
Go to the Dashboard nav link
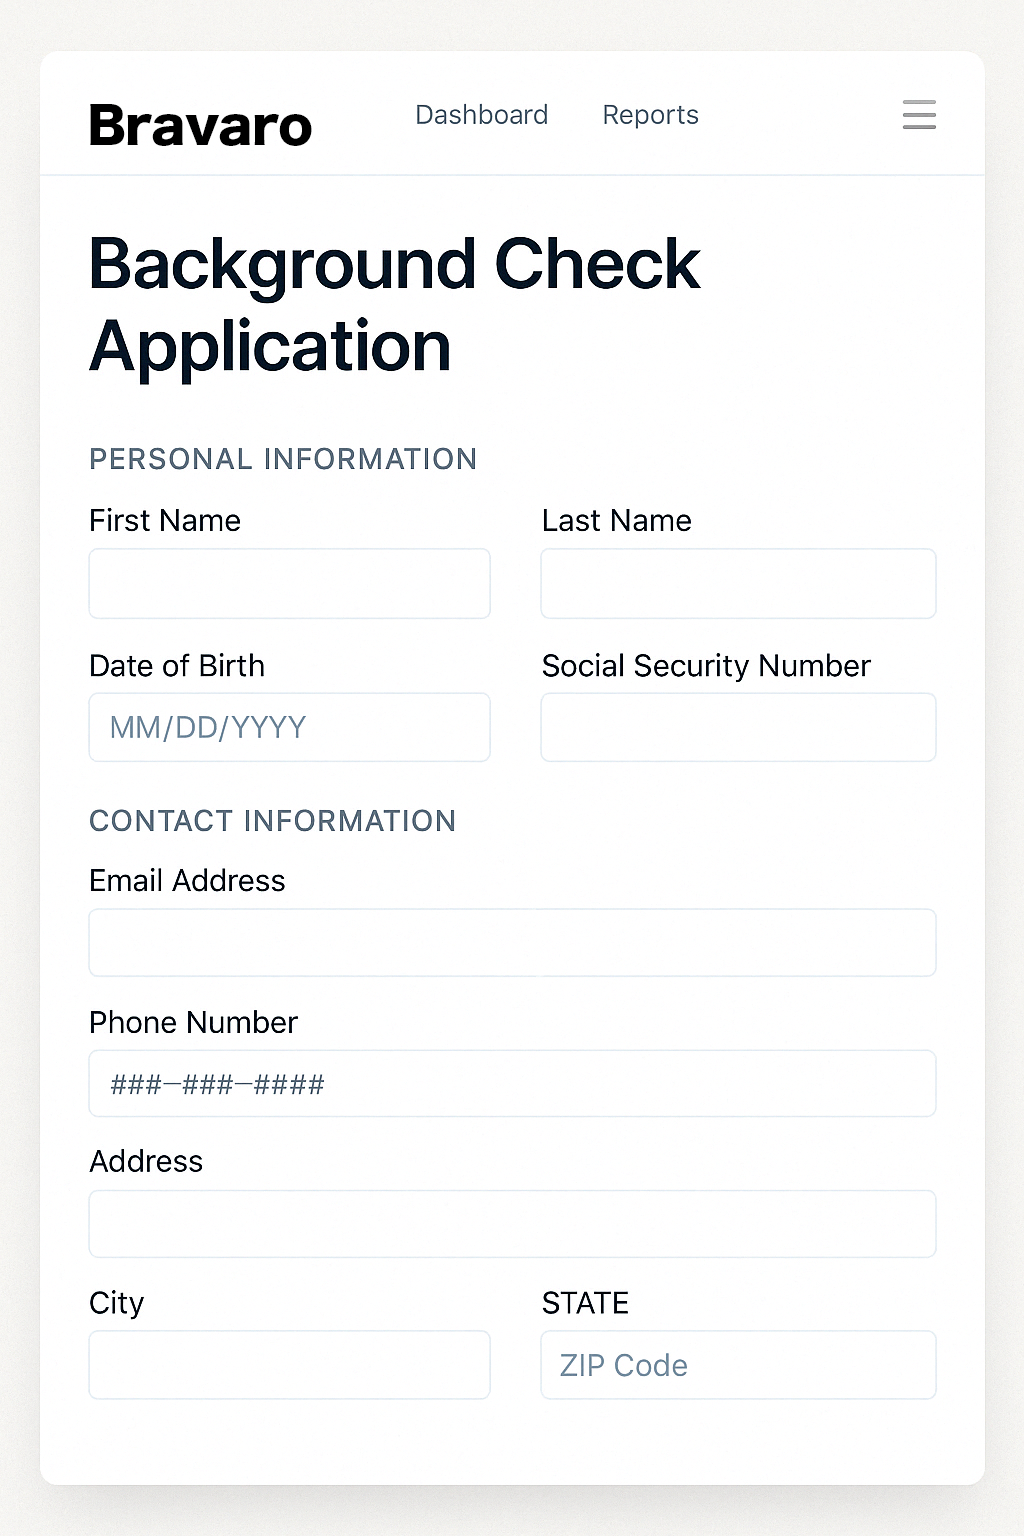click(482, 115)
